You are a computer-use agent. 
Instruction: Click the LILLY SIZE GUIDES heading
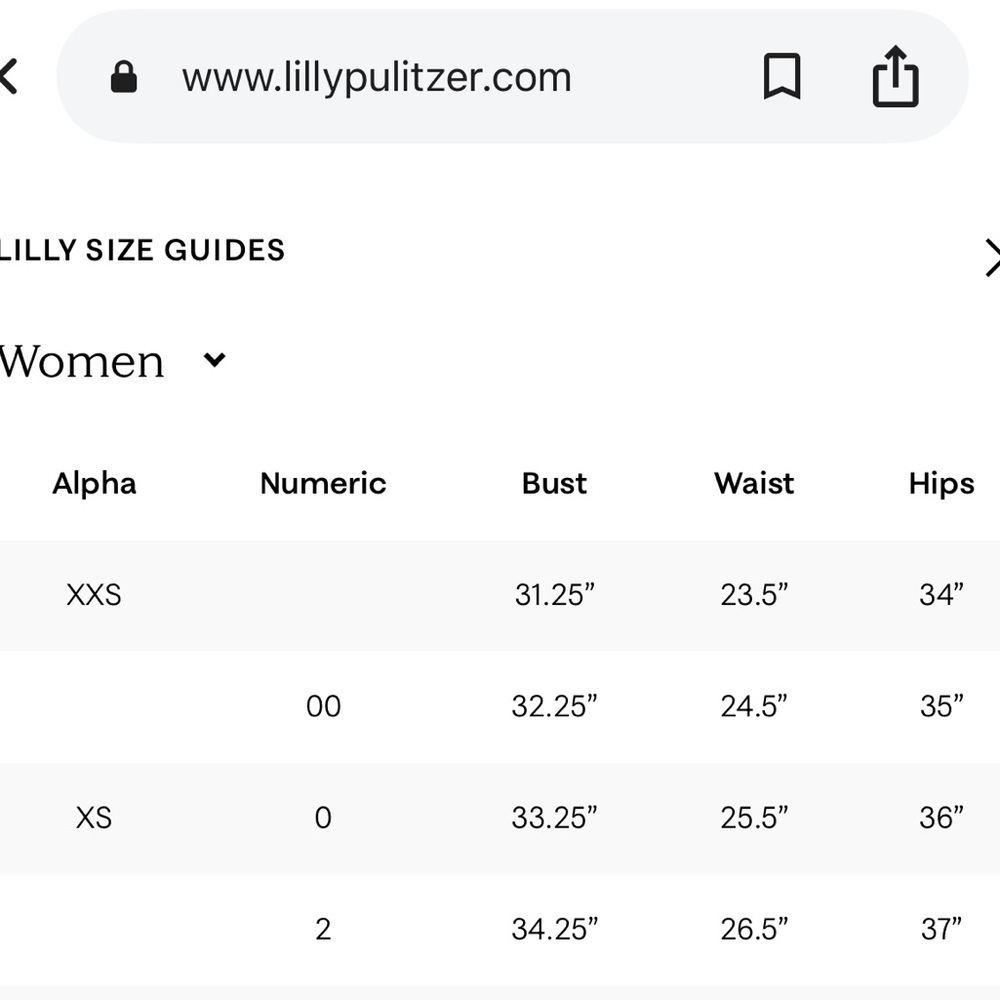tap(142, 250)
